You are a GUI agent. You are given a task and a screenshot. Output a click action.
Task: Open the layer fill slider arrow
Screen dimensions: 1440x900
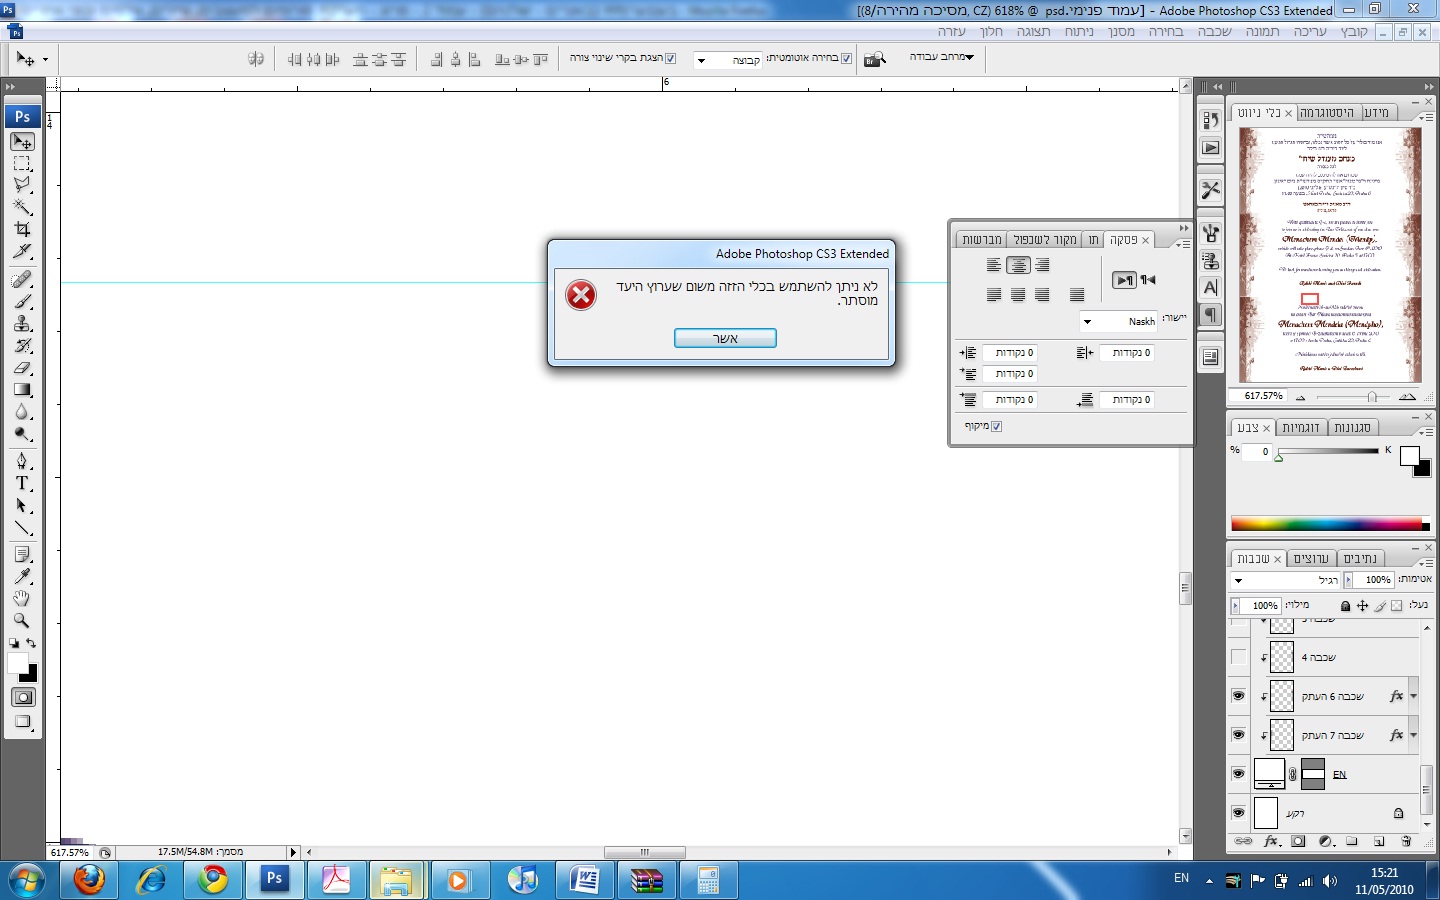pos(1236,606)
